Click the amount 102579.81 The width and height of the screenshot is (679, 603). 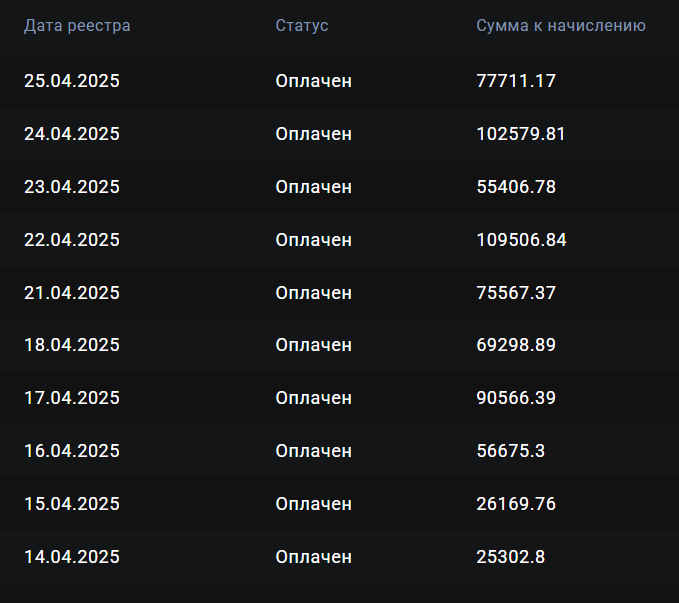[521, 134]
